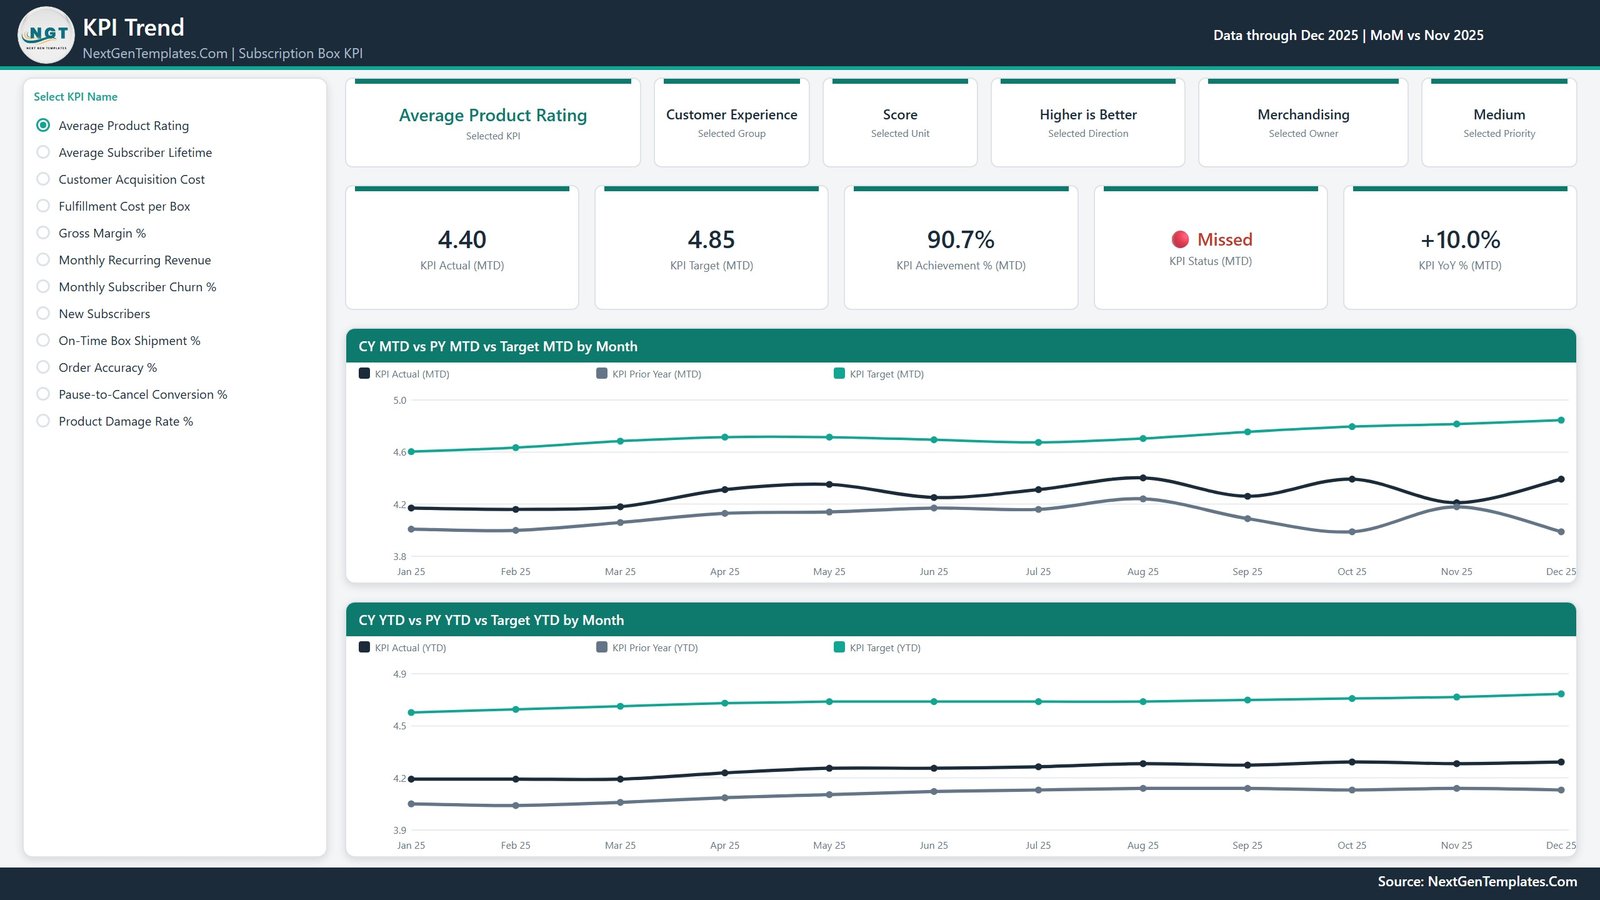Click the Customer Experience group card
1600x900 pixels.
(732, 123)
